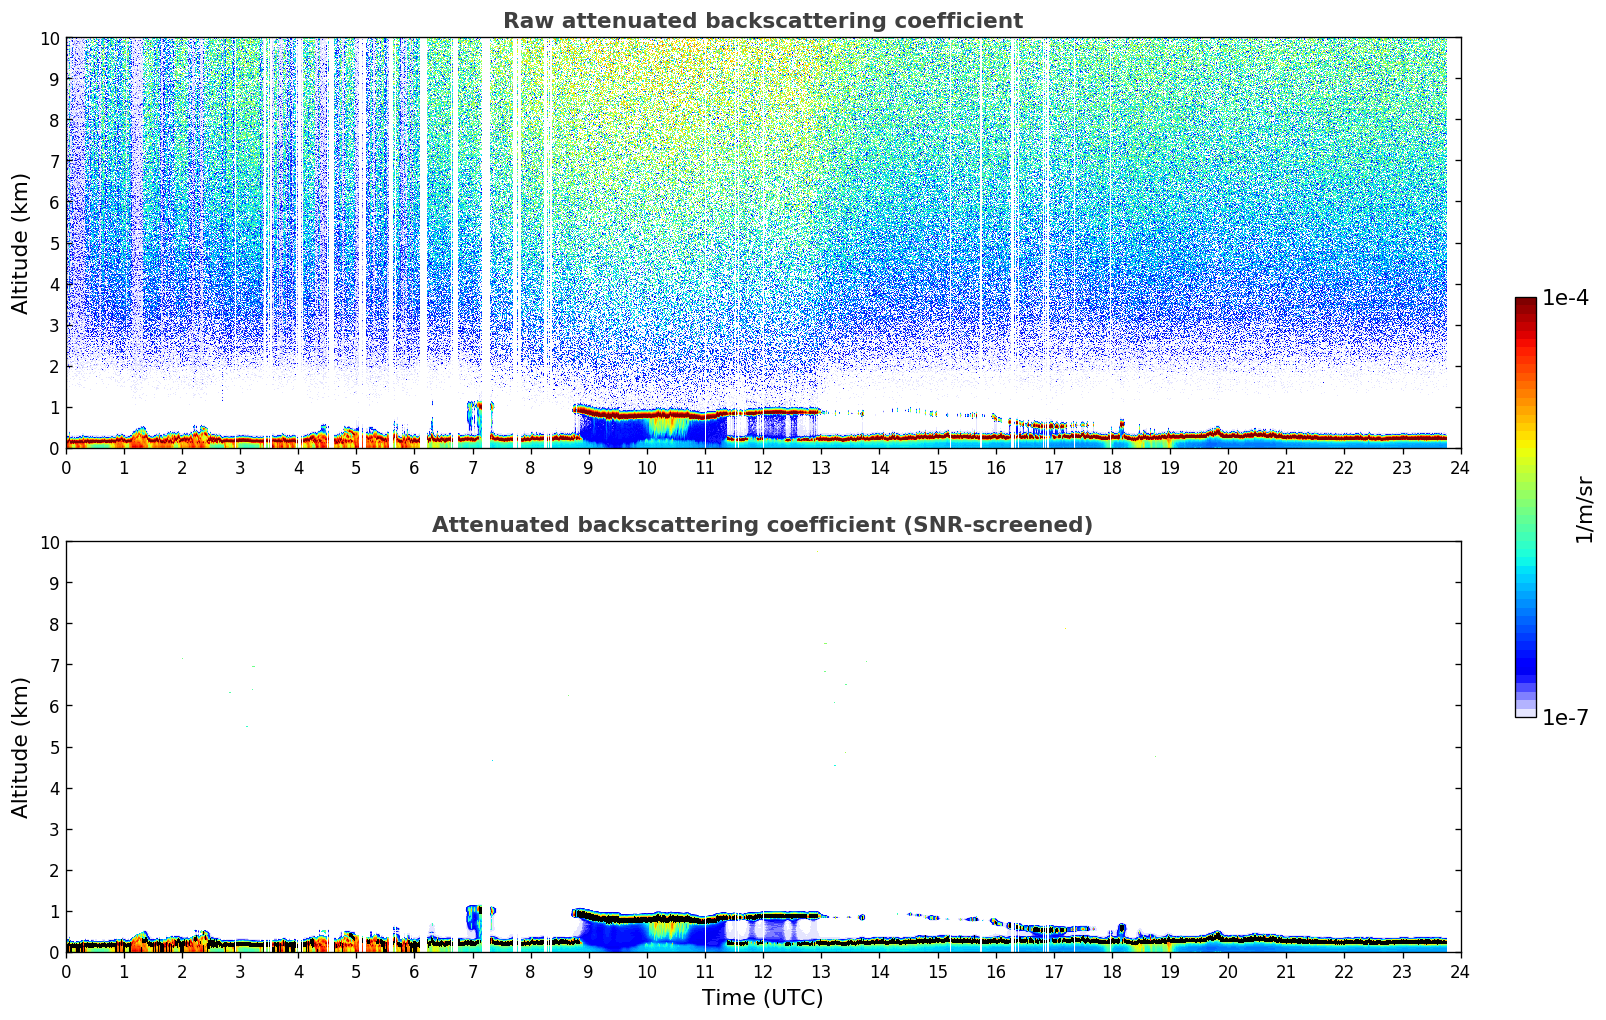Click time tick "12" under the raw plot
This screenshot has height=1020, width=1606.
click(x=763, y=468)
